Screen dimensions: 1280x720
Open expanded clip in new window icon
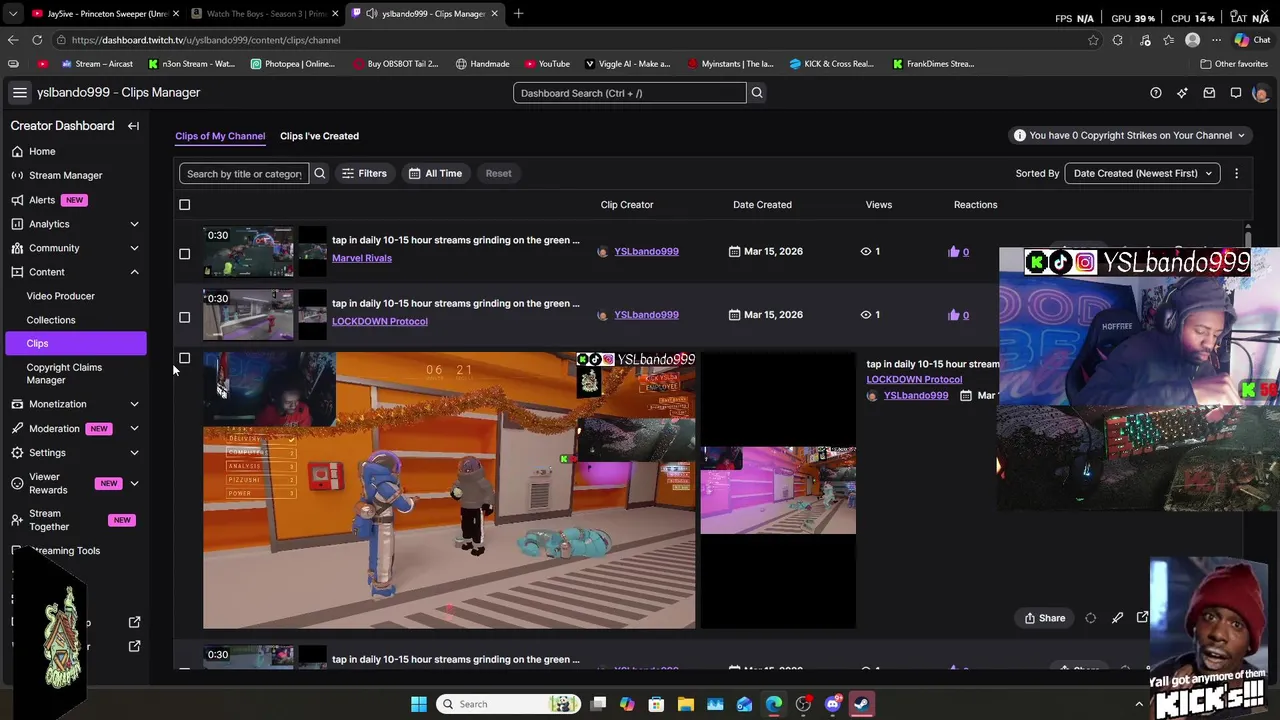tap(1143, 618)
